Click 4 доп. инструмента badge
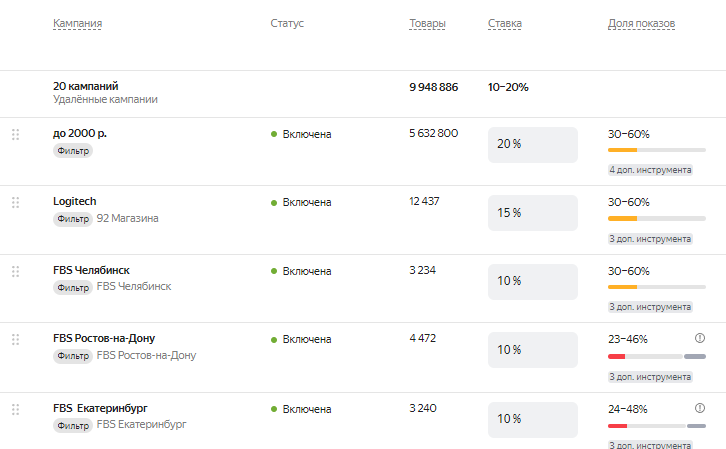This screenshot has width=726, height=449. [650, 170]
